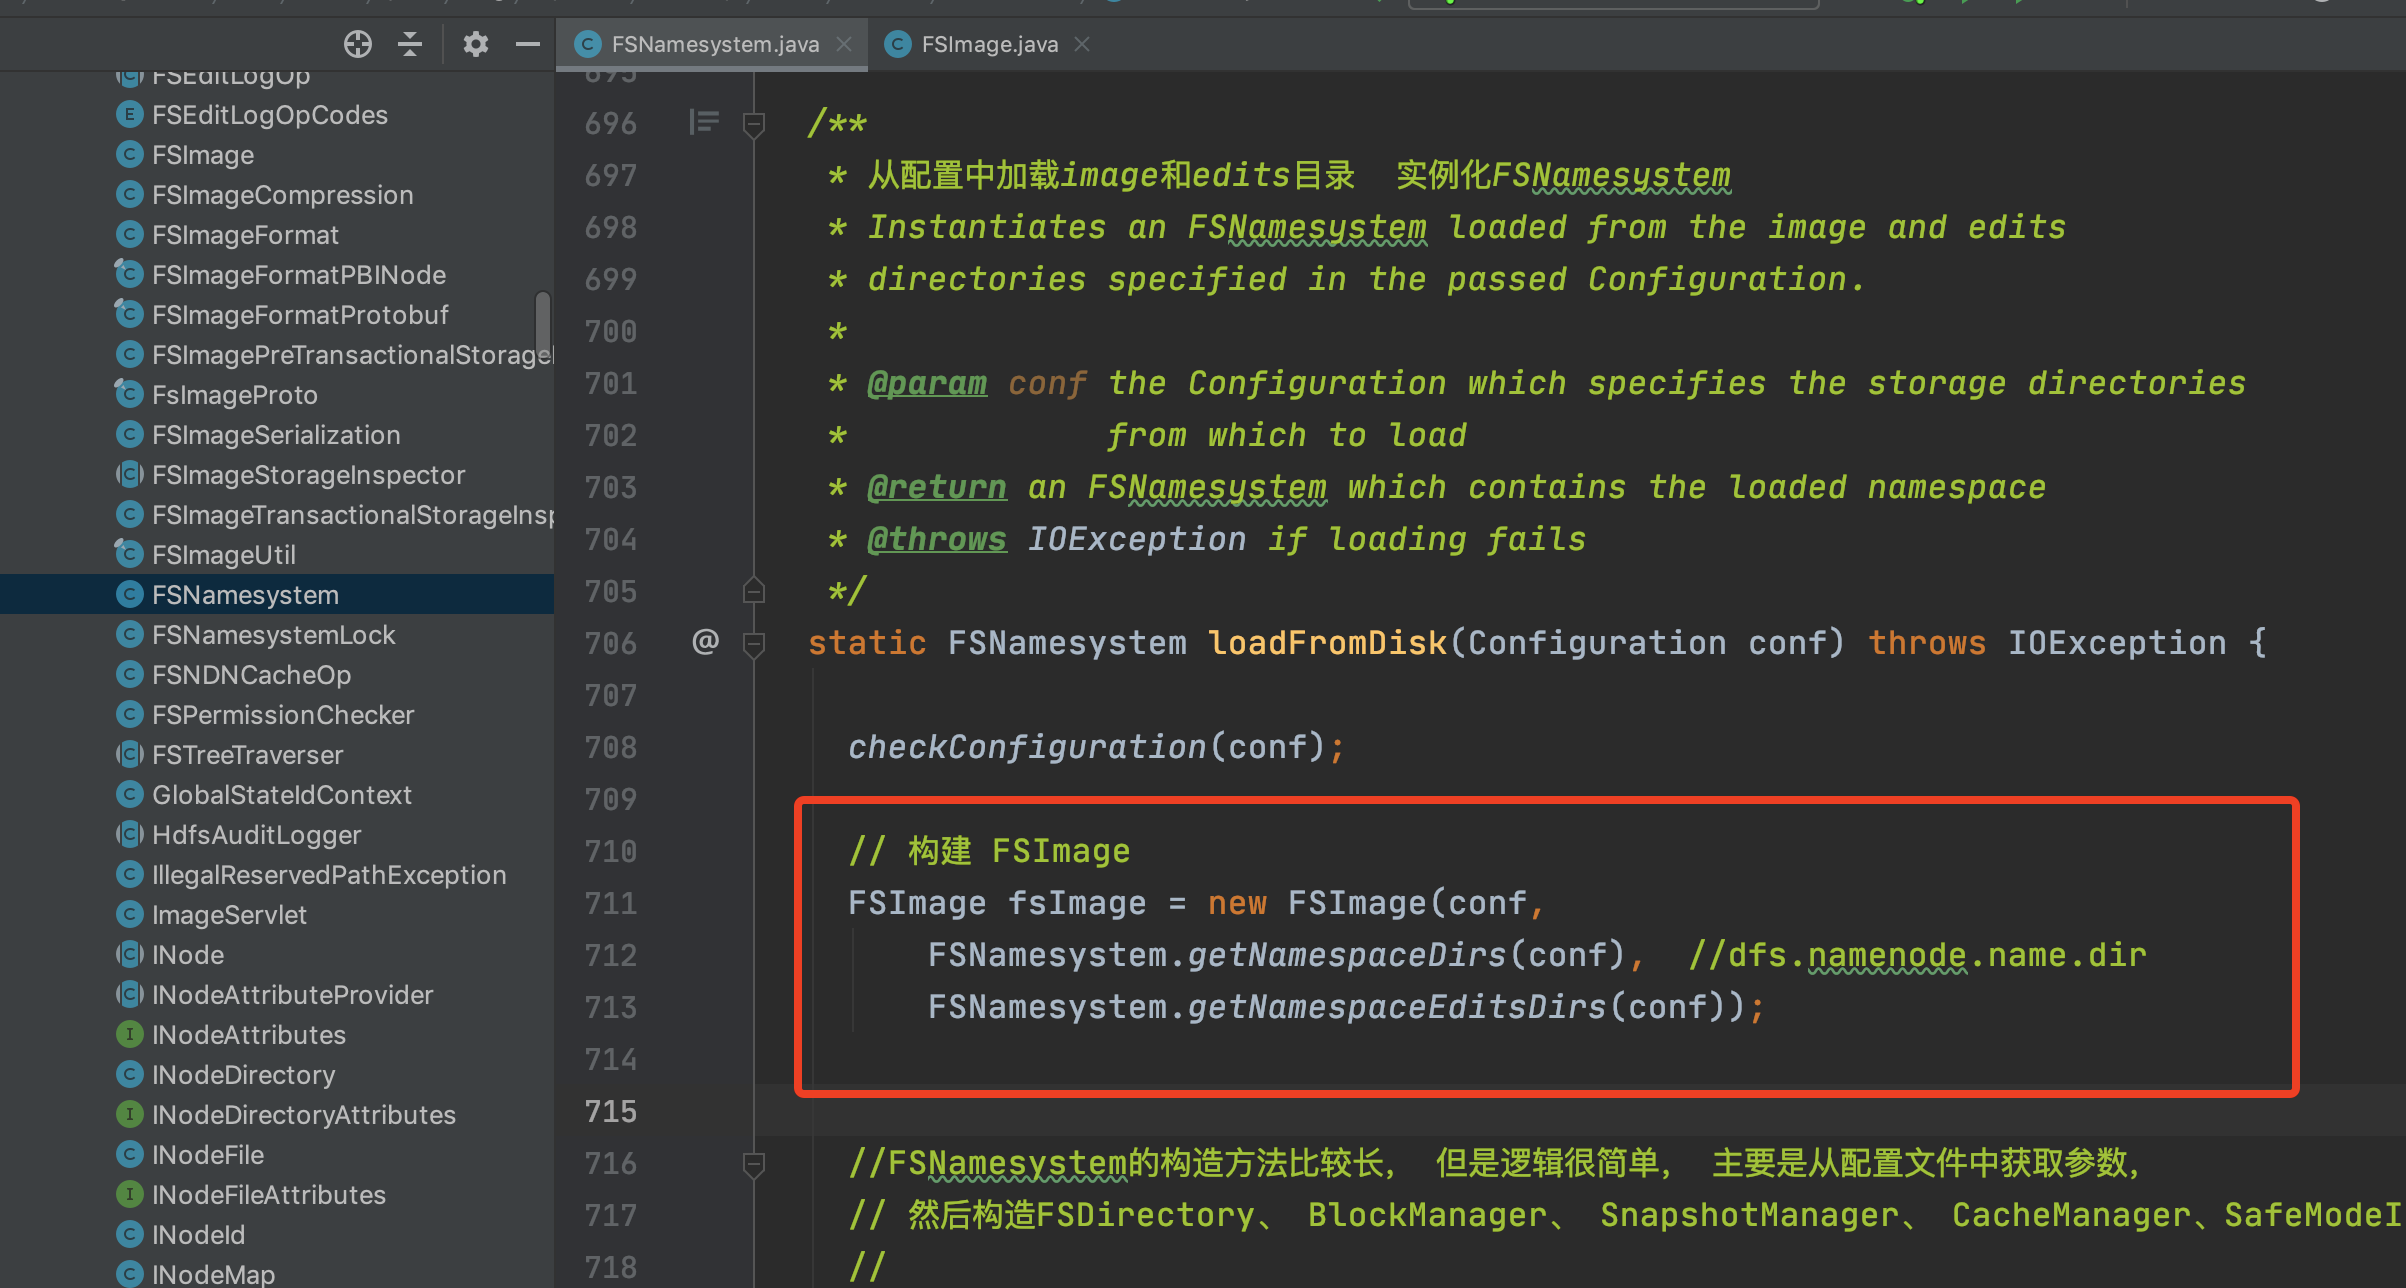Image resolution: width=2406 pixels, height=1288 pixels.
Task: Click the class icon beside FSNamesystemLock
Action: [x=131, y=634]
